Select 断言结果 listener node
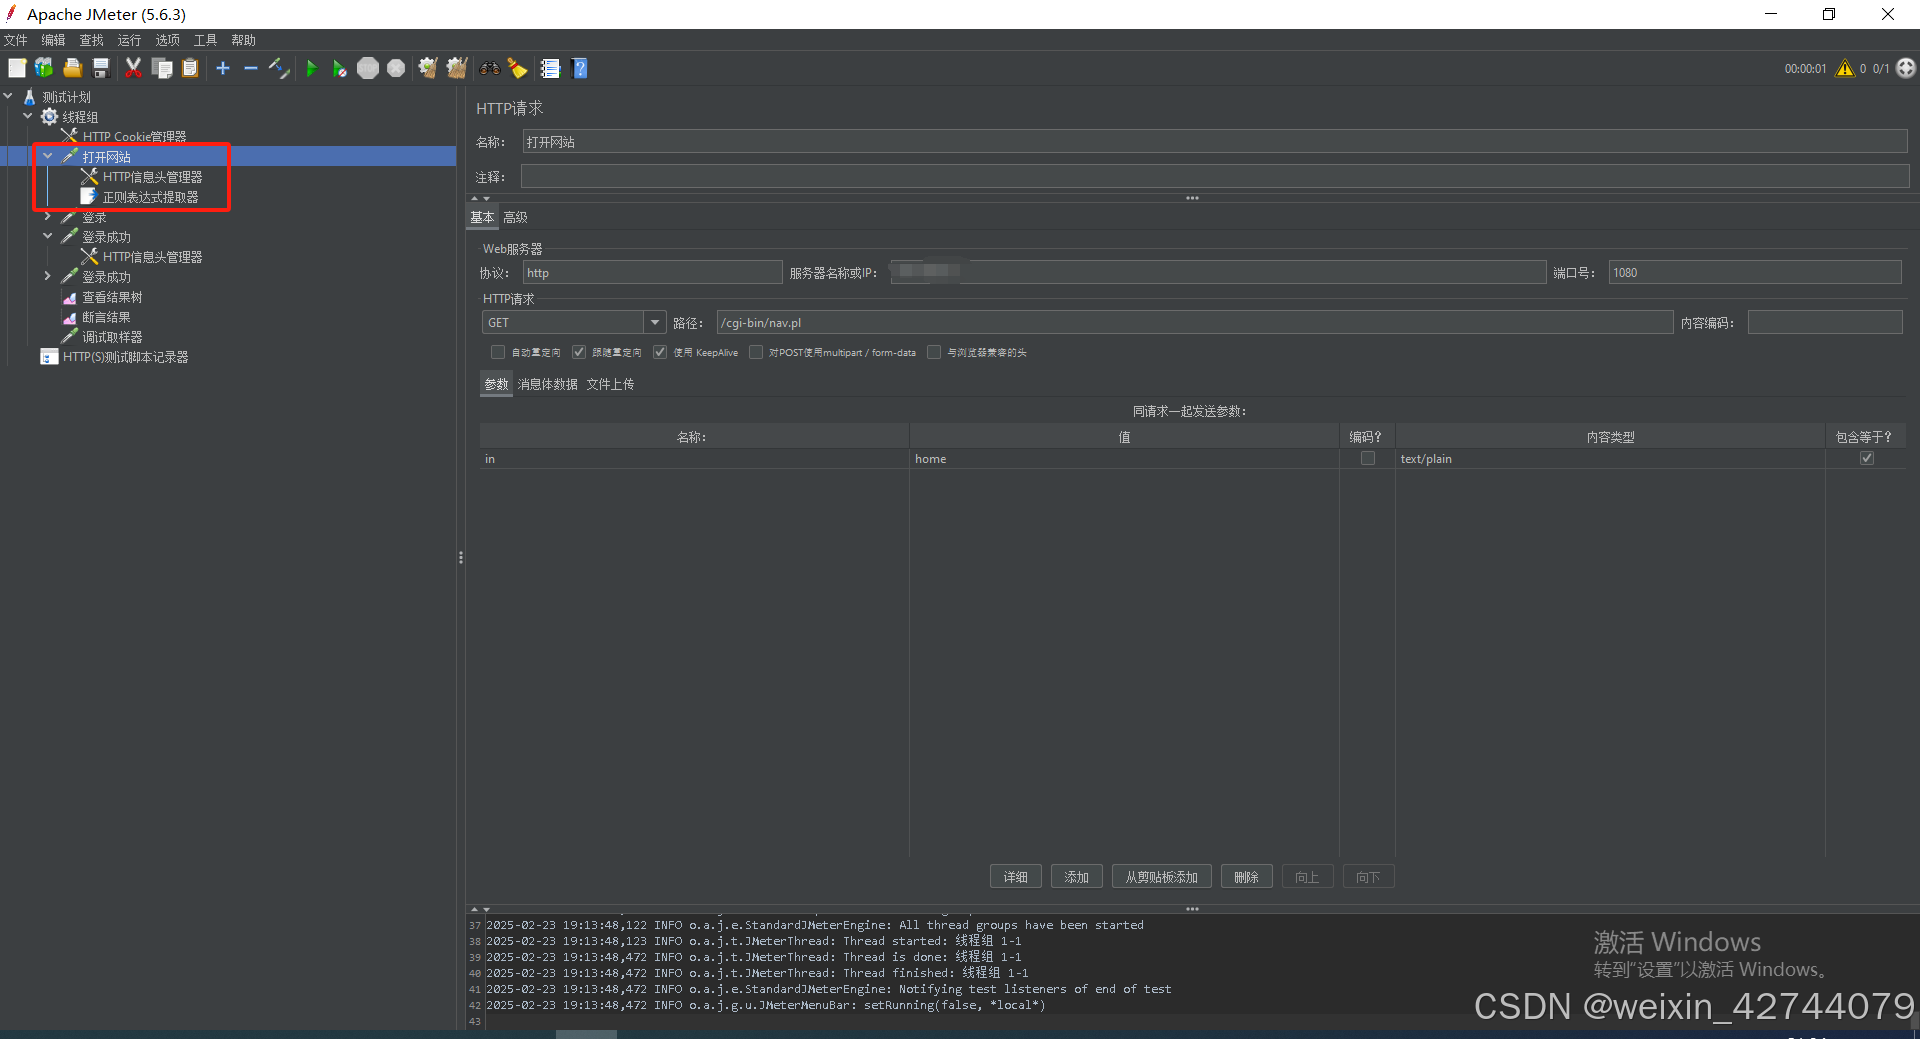 pos(106,317)
